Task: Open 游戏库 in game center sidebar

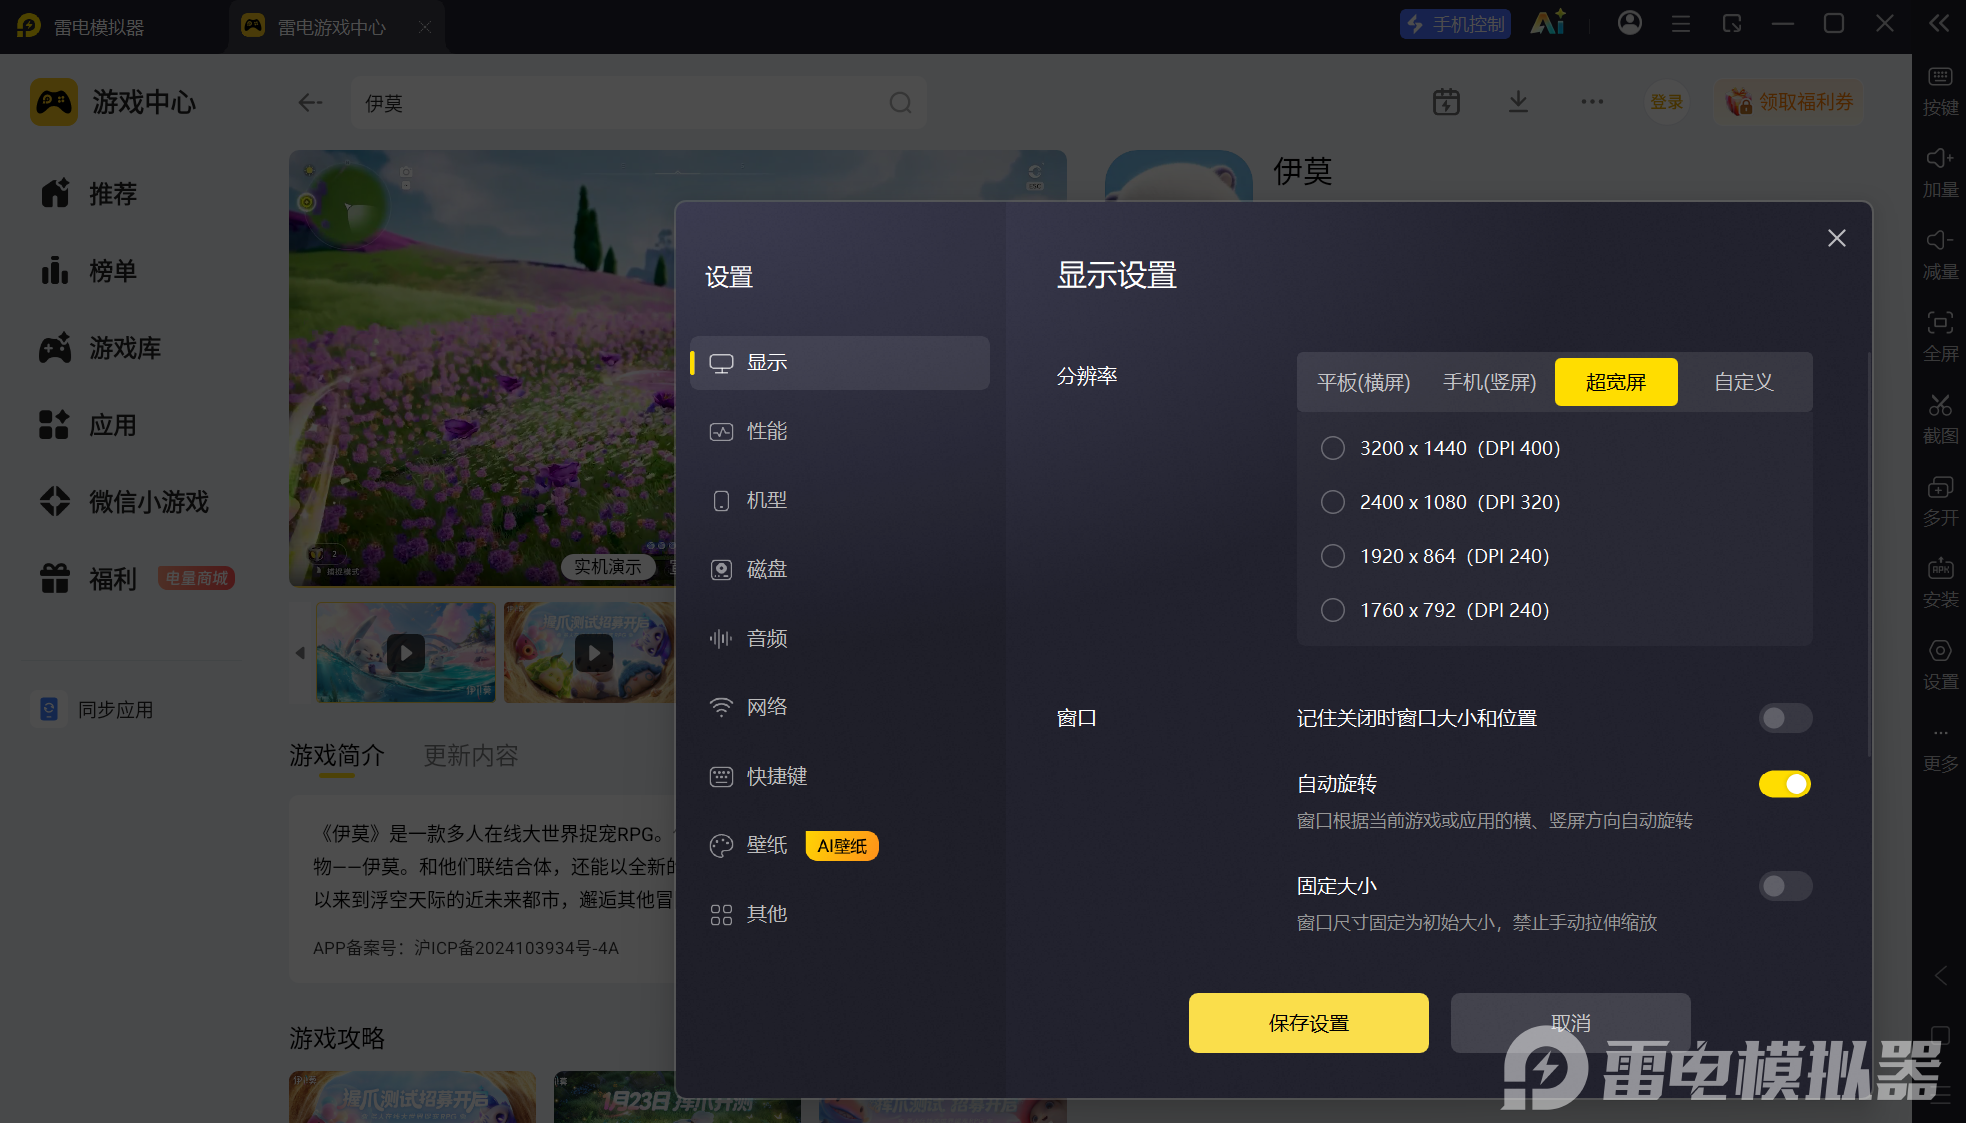Action: click(100, 347)
